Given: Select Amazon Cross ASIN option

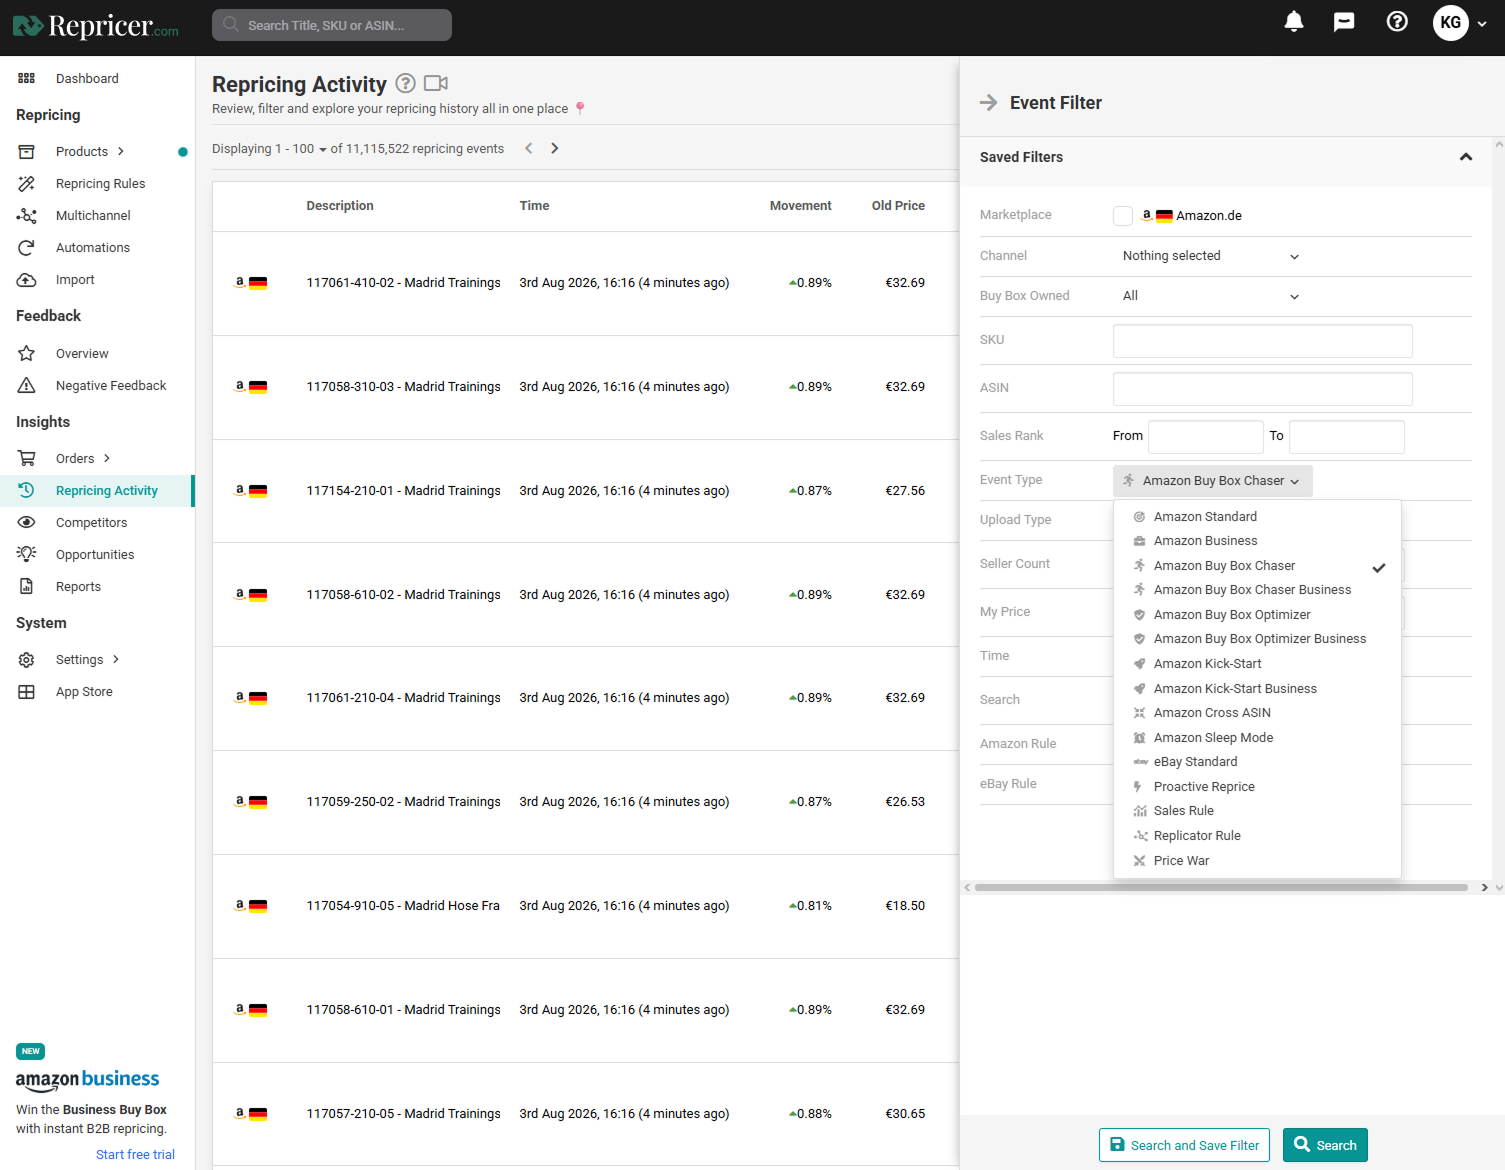Looking at the screenshot, I should [1257, 713].
